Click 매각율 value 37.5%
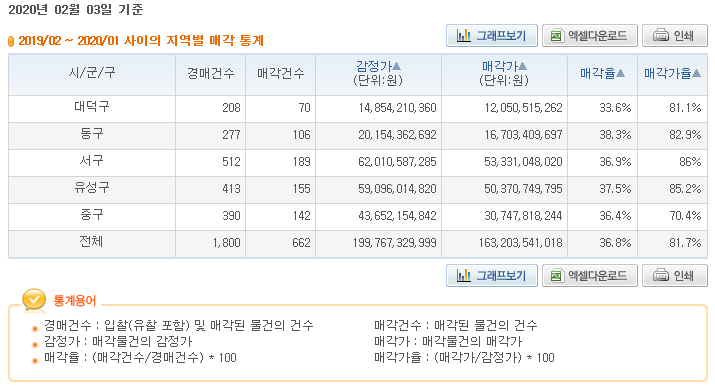Screen dimensions: 715x391 [615, 188]
